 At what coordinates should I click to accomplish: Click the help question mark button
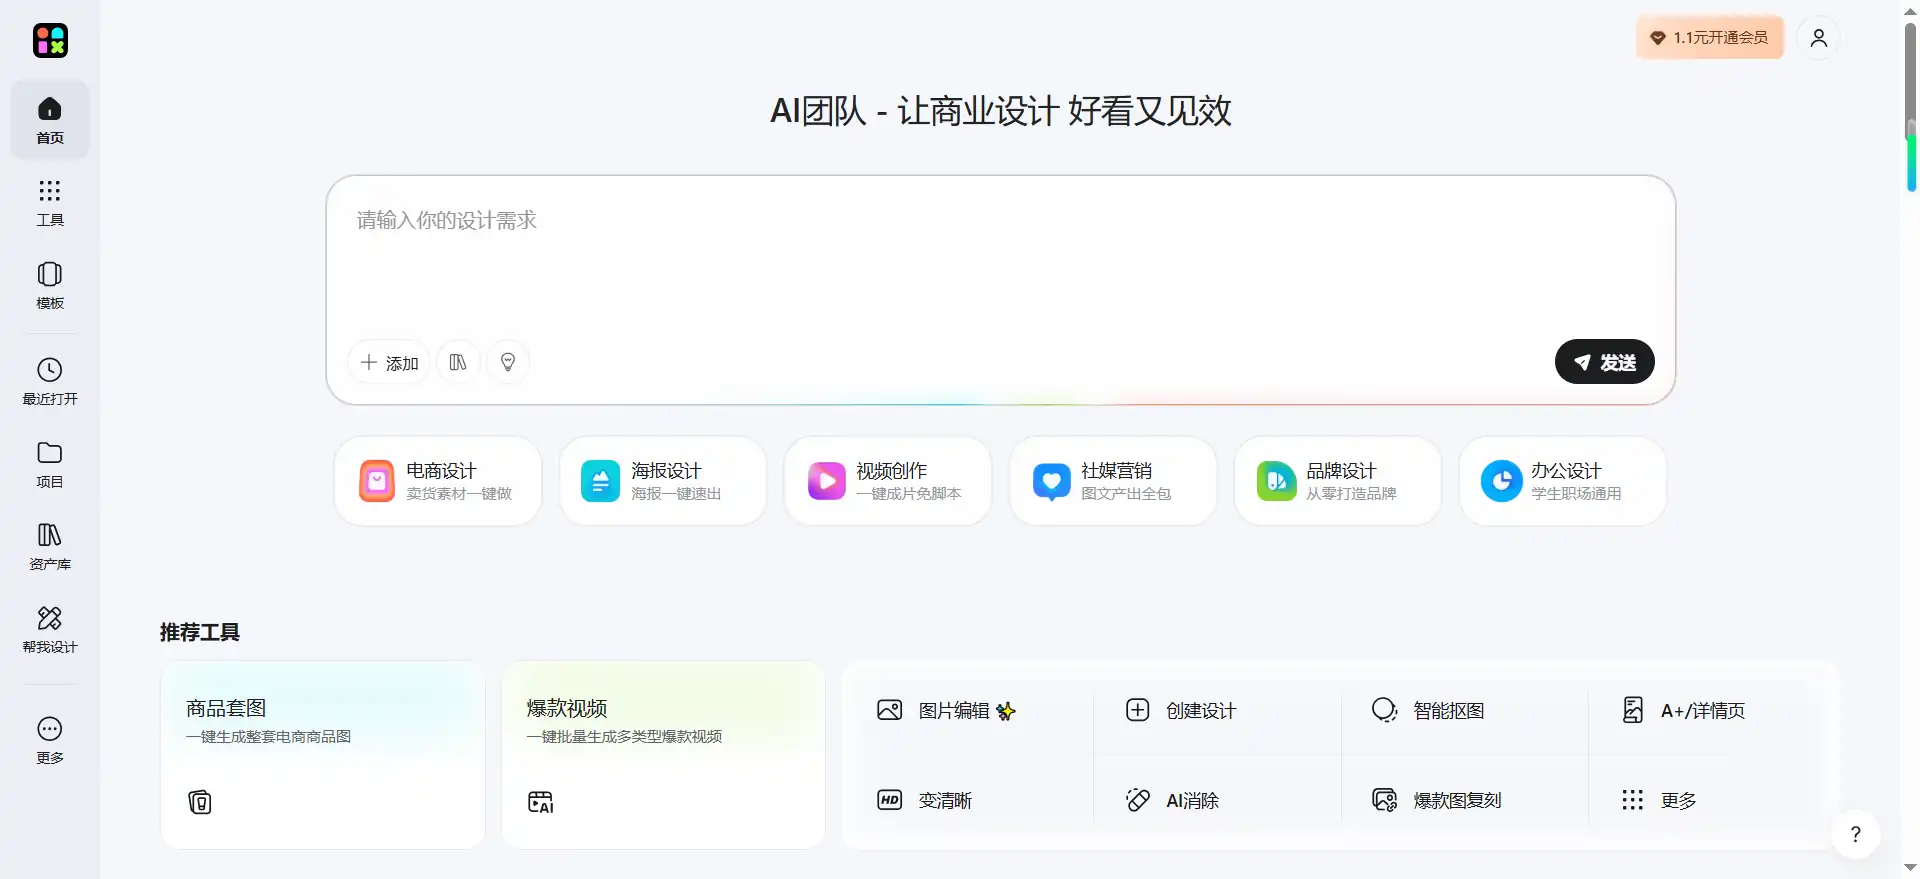click(1856, 834)
